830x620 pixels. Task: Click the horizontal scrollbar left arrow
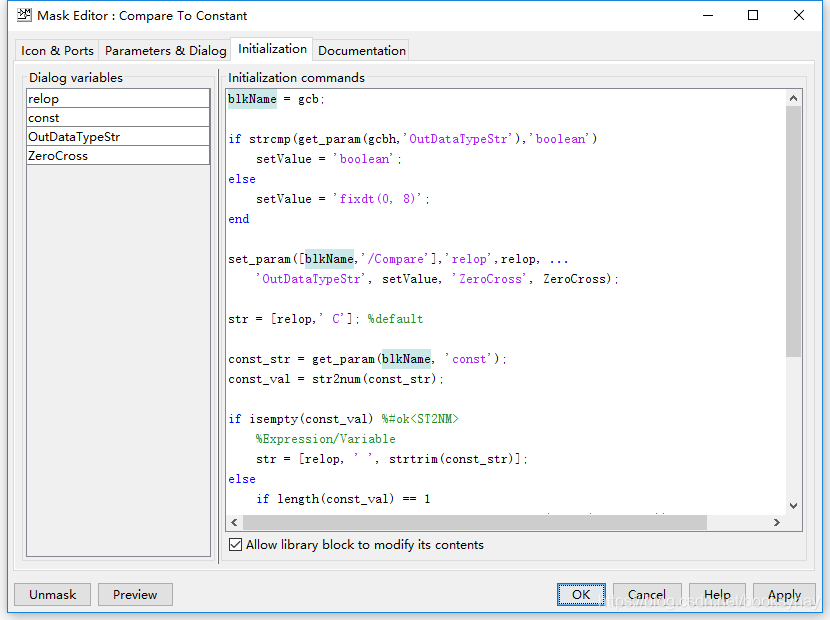pyautogui.click(x=234, y=523)
